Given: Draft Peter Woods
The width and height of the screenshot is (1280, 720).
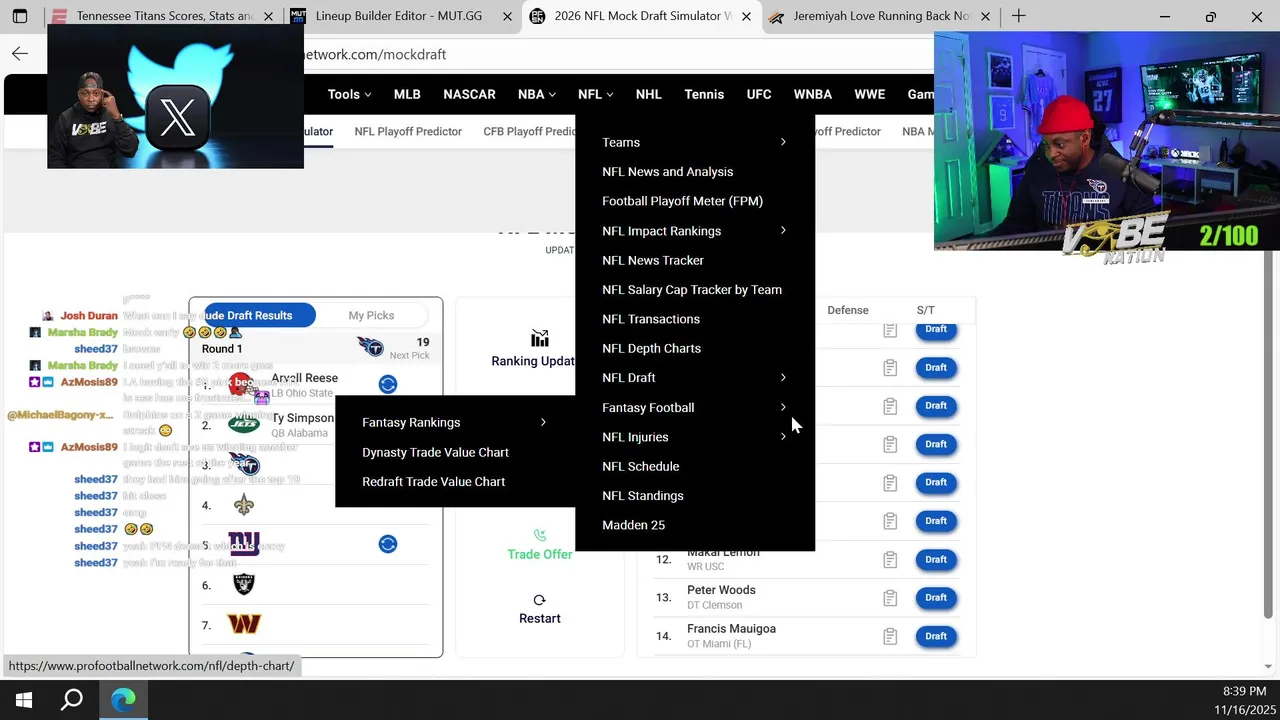Looking at the screenshot, I should coord(936,598).
